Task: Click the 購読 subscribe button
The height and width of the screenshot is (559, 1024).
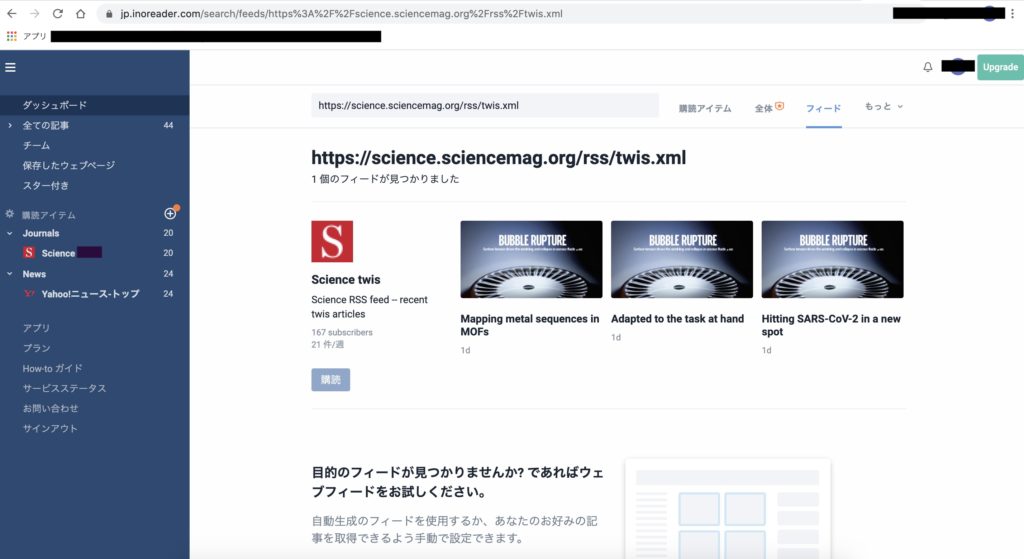Action: coord(330,379)
